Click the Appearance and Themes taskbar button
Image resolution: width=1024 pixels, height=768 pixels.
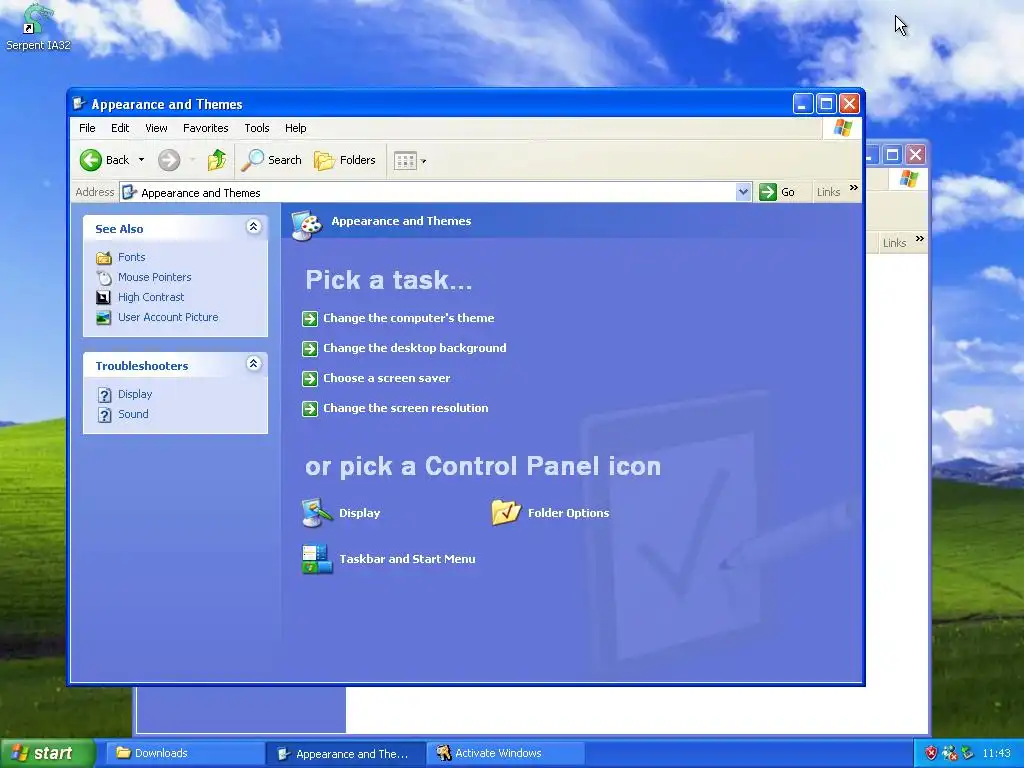[x=345, y=753]
